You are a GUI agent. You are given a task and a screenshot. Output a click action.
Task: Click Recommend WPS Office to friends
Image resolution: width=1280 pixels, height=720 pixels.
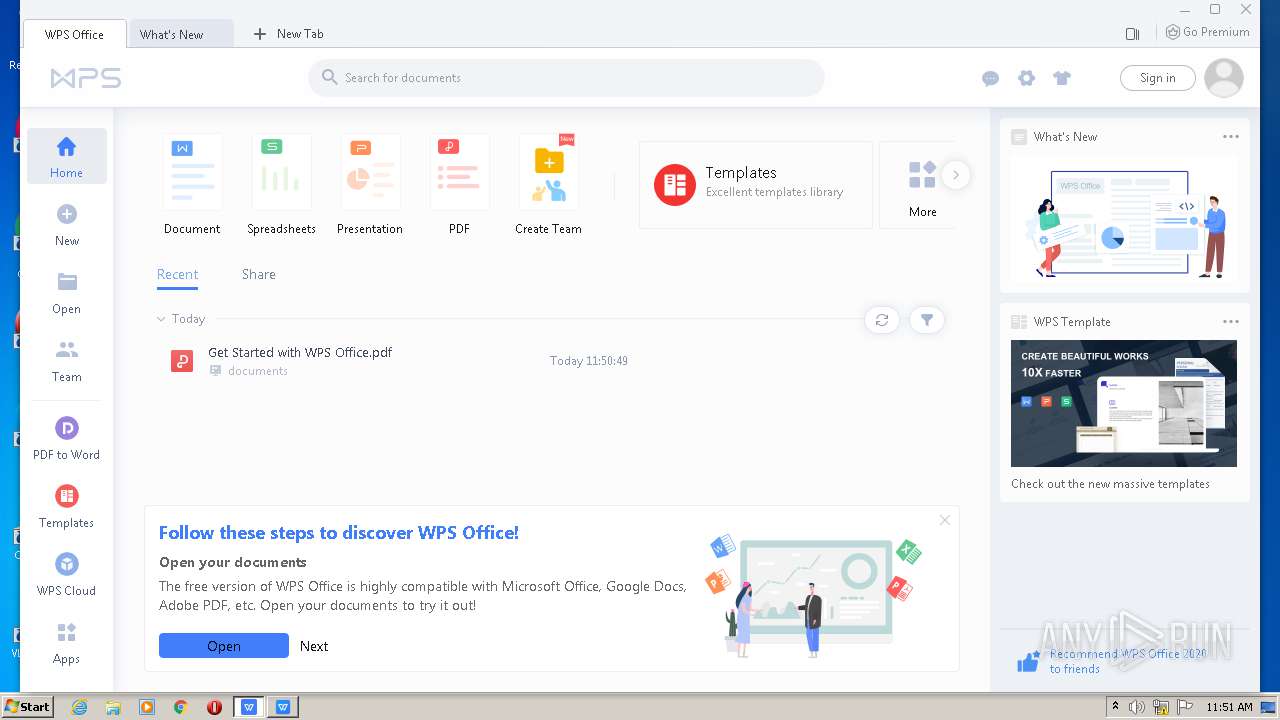coord(1128,661)
